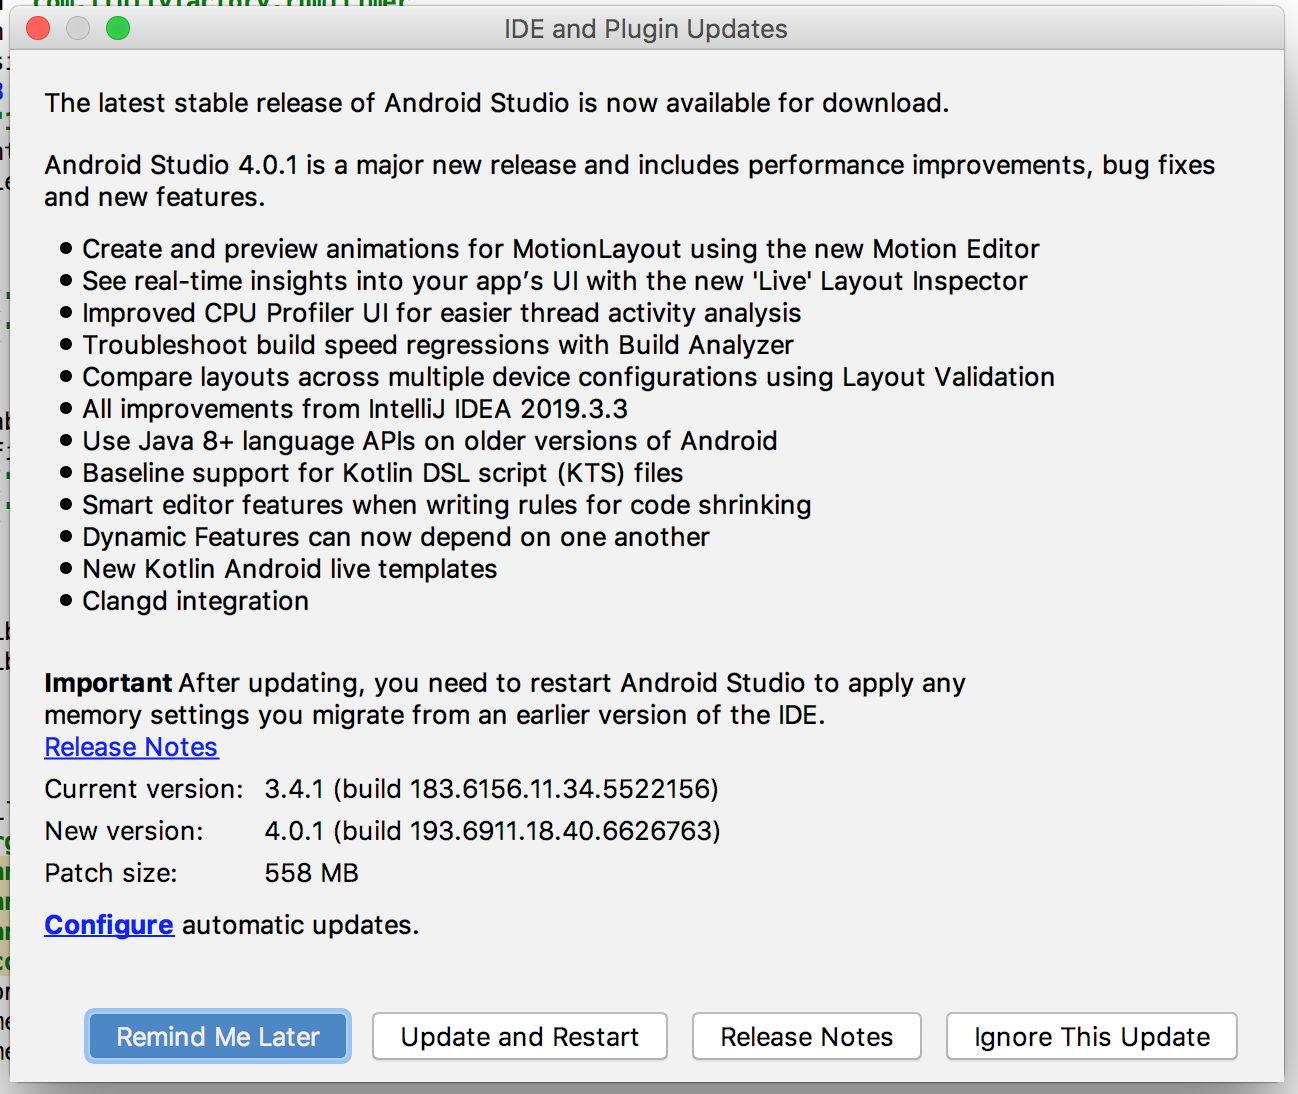Click the 'Troubleshoot build speed regressions' bullet
Screen dimensions: 1298x1094
(x=438, y=345)
